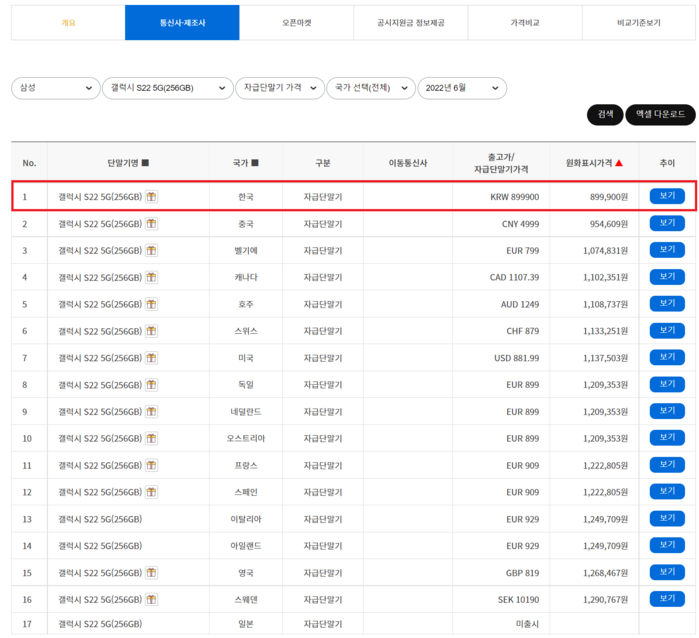The height and width of the screenshot is (638, 699).
Task: Click the GBP 819 price cell
Action: [522, 573]
